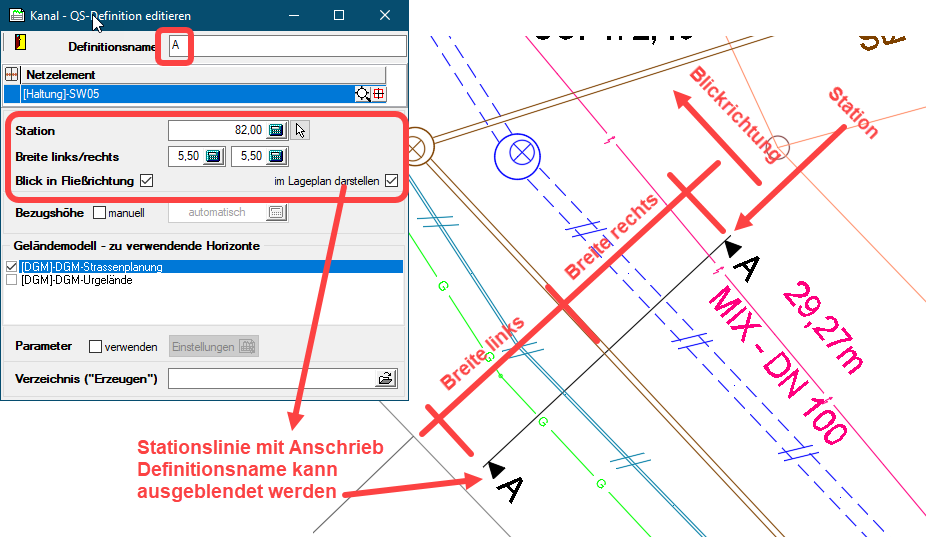Viewport: 926px width, 537px height.
Task: Enable Parameter verwenden checkbox
Action: (95, 347)
